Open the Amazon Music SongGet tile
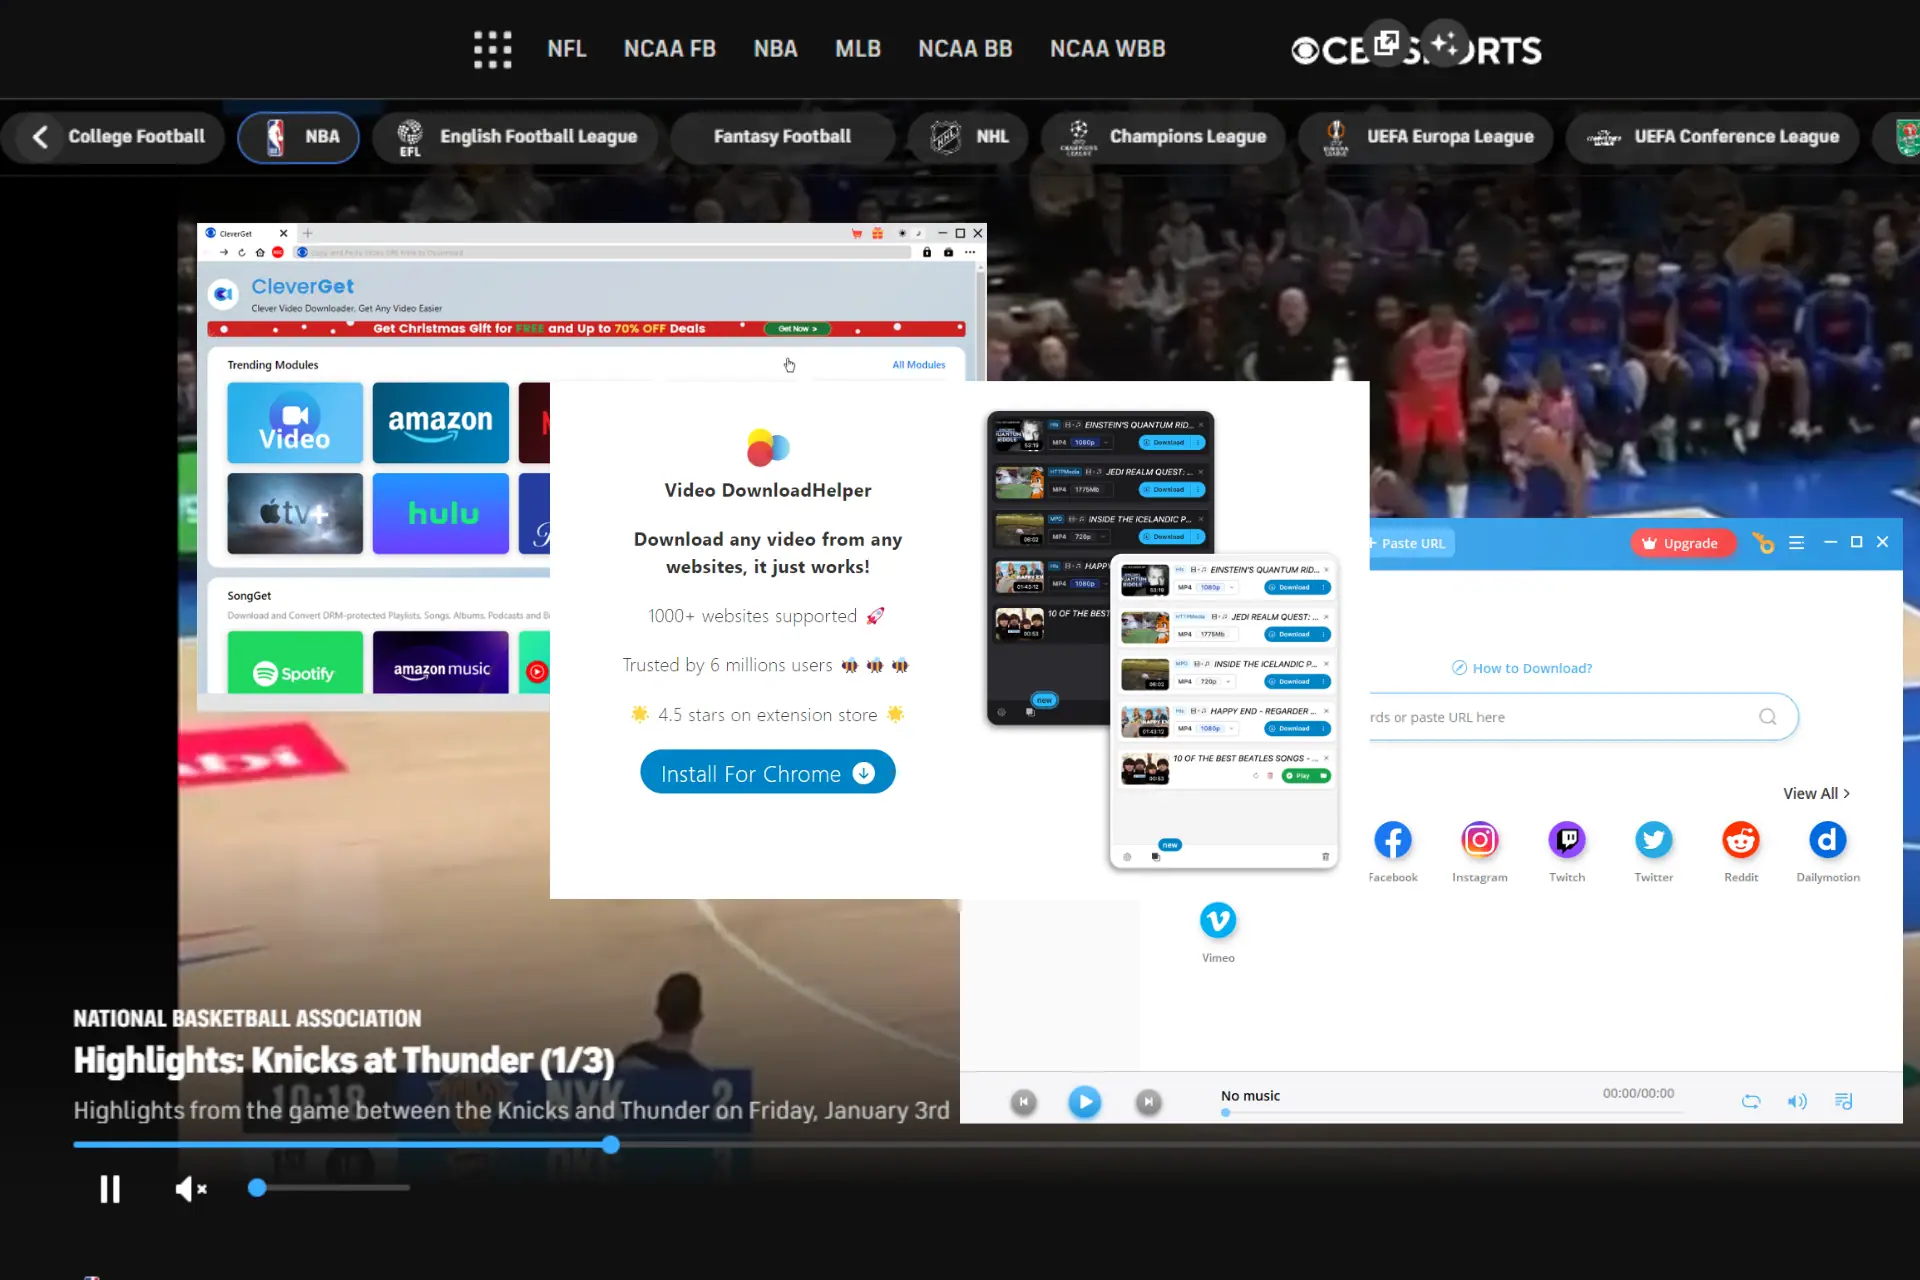Image resolution: width=1920 pixels, height=1280 pixels. coord(440,662)
